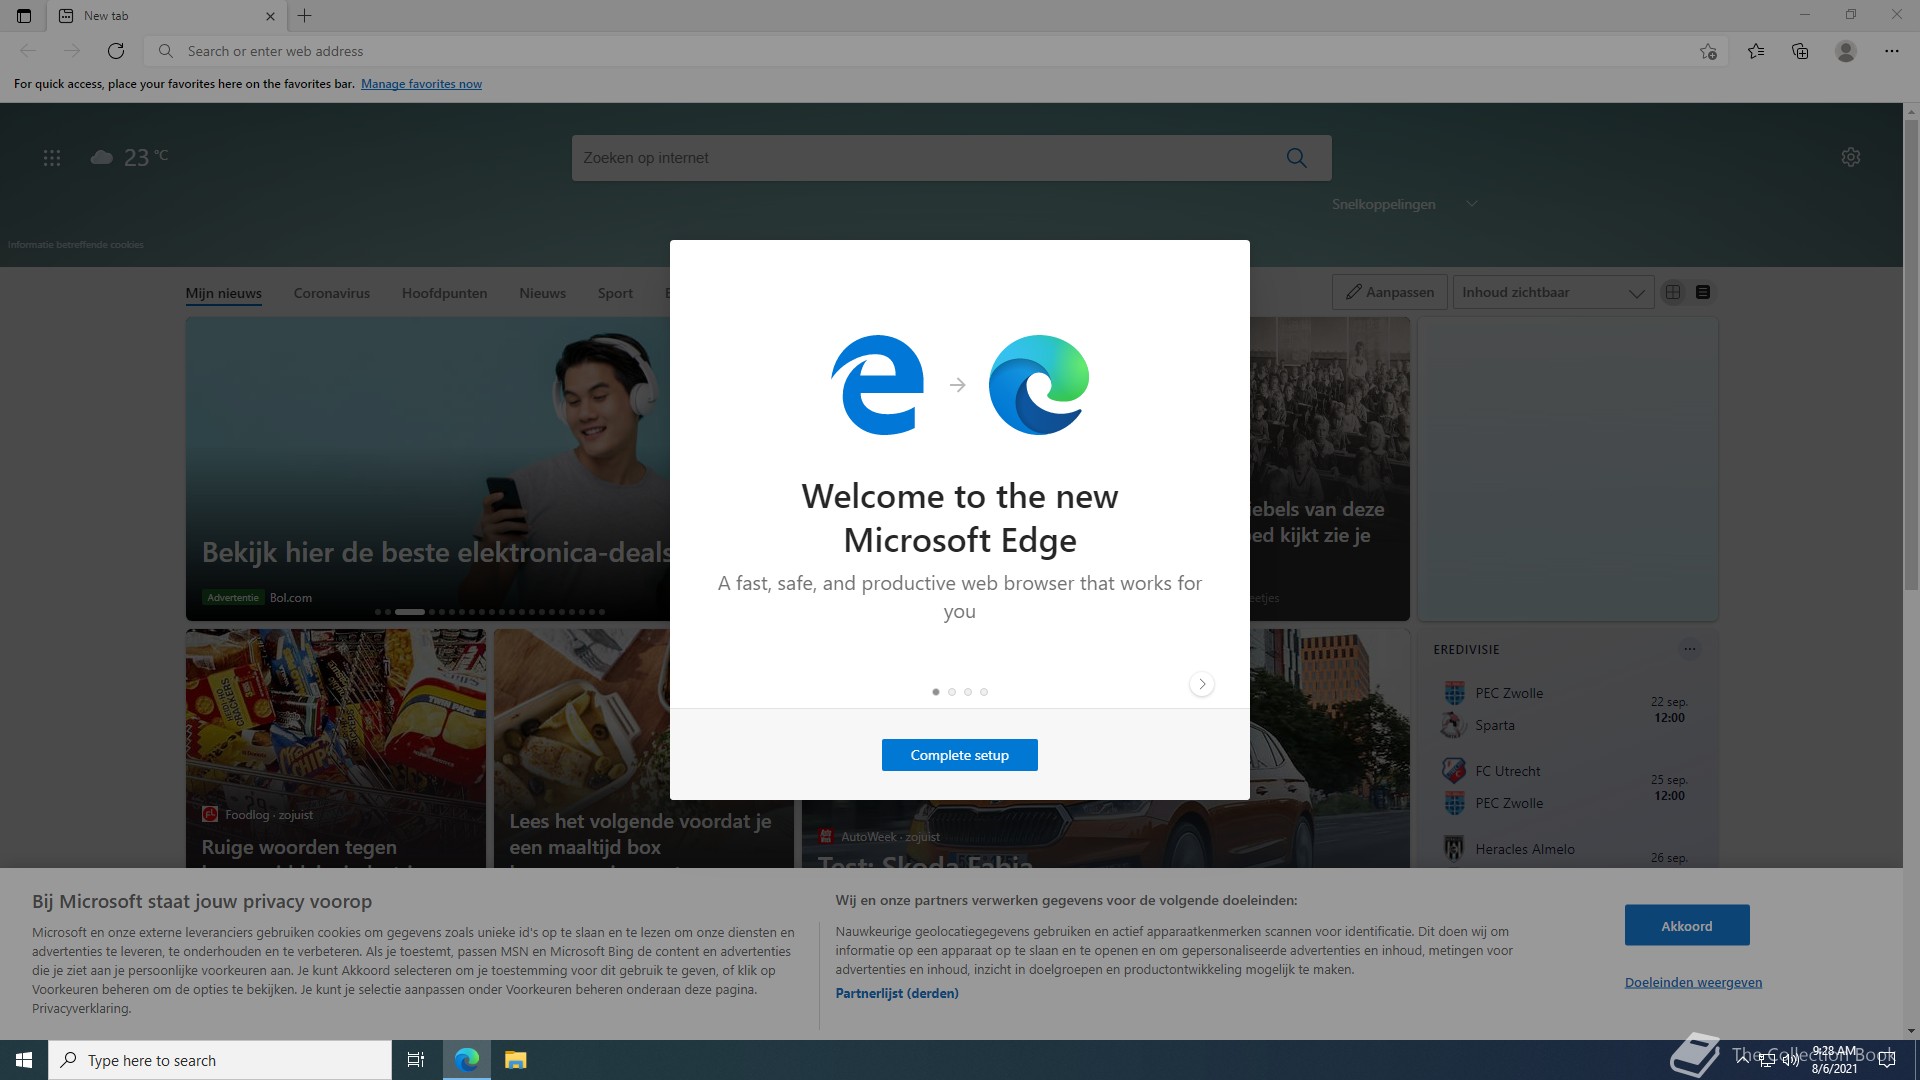Click the Aanpassen button
The height and width of the screenshot is (1080, 1920).
click(x=1390, y=292)
